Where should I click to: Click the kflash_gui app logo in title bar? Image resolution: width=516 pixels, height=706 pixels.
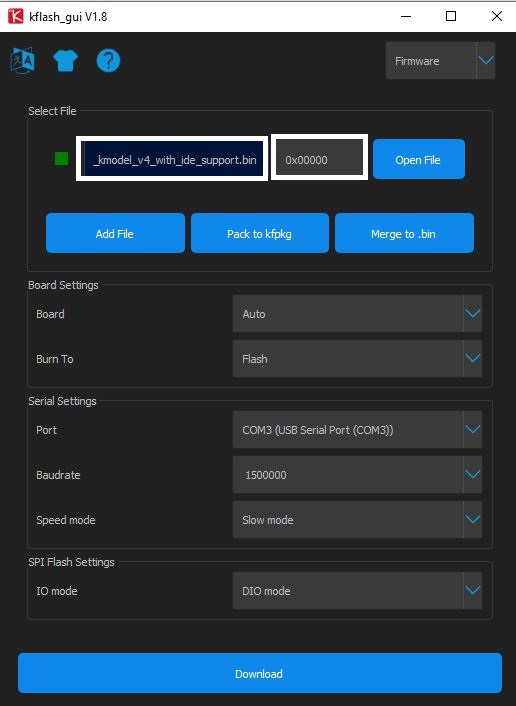[15, 17]
